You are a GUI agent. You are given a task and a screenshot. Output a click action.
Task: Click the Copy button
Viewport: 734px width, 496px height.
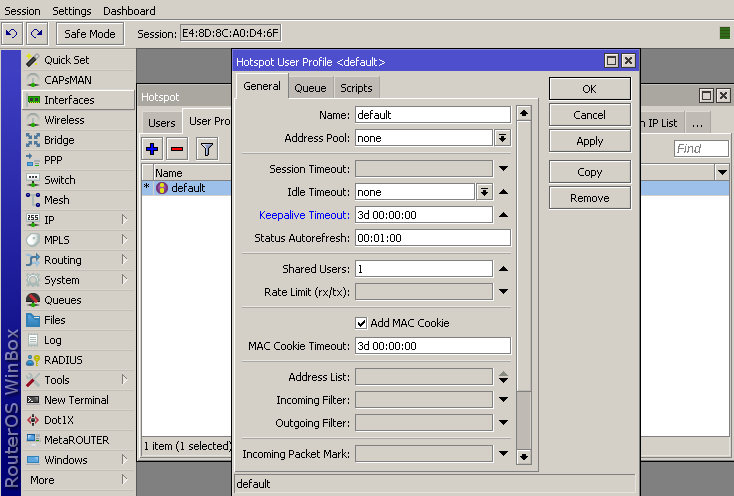tap(589, 172)
